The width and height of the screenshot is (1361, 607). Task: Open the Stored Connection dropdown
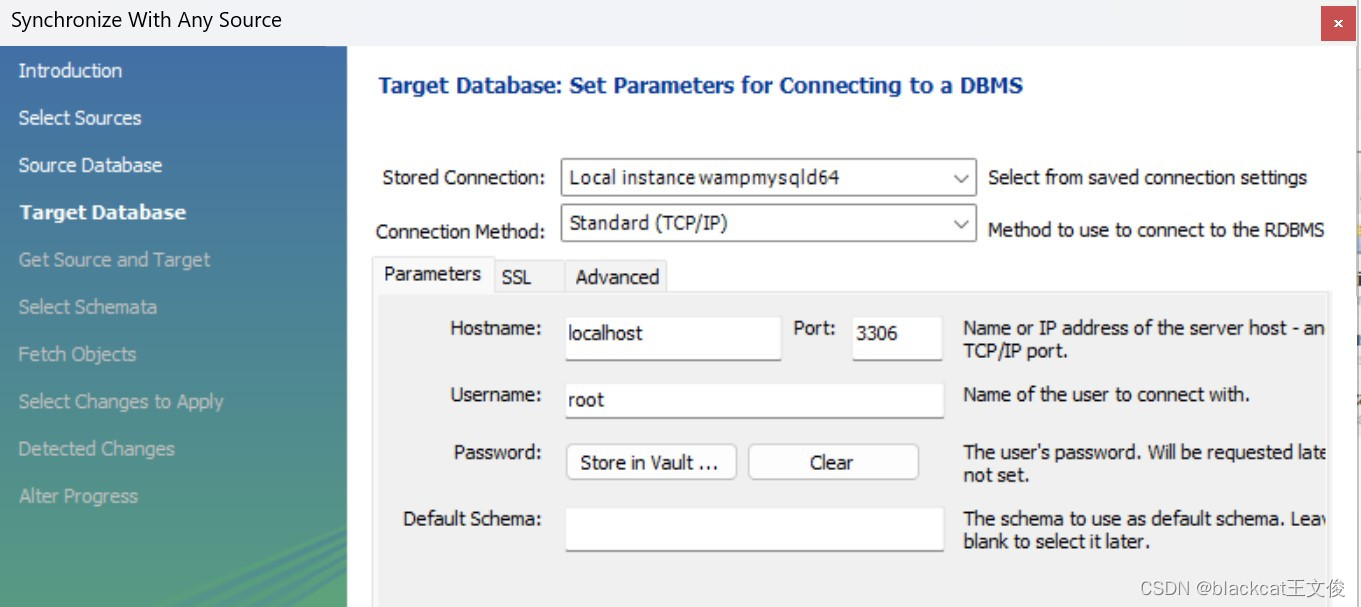768,179
